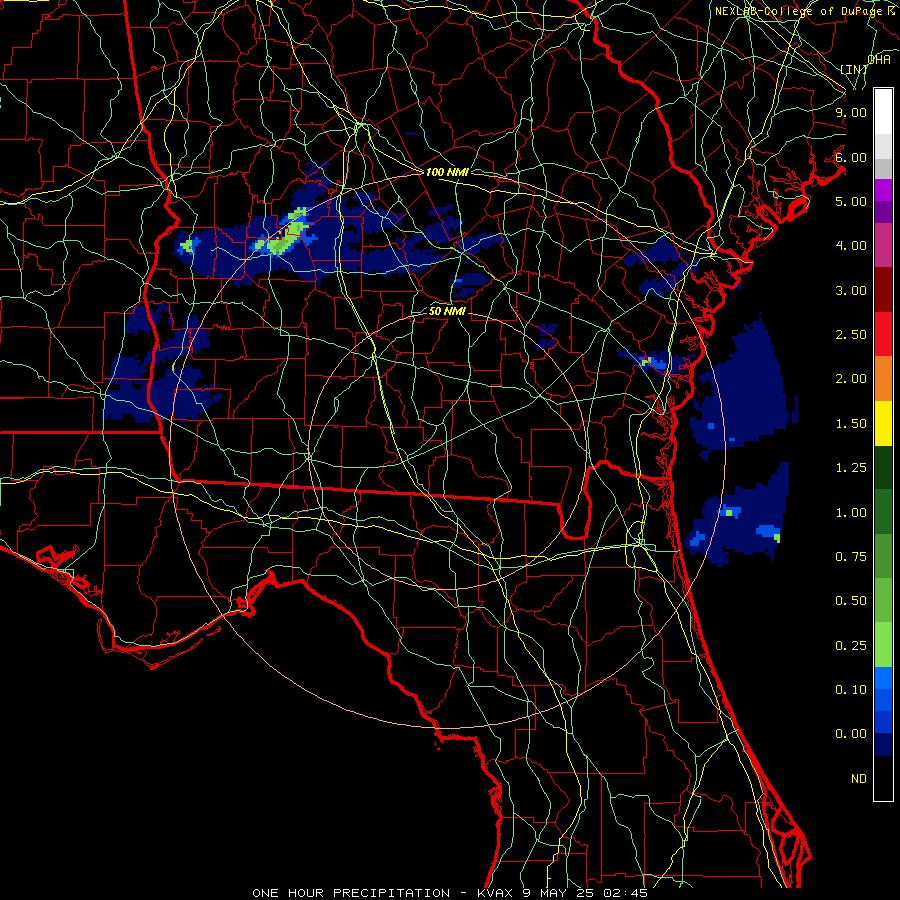This screenshot has width=900, height=900.
Task: Click the 6.00 legend value
Action: click(x=851, y=157)
